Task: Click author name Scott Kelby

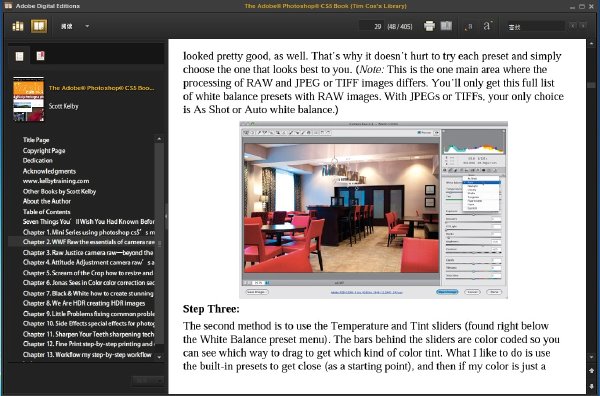Action: click(64, 106)
